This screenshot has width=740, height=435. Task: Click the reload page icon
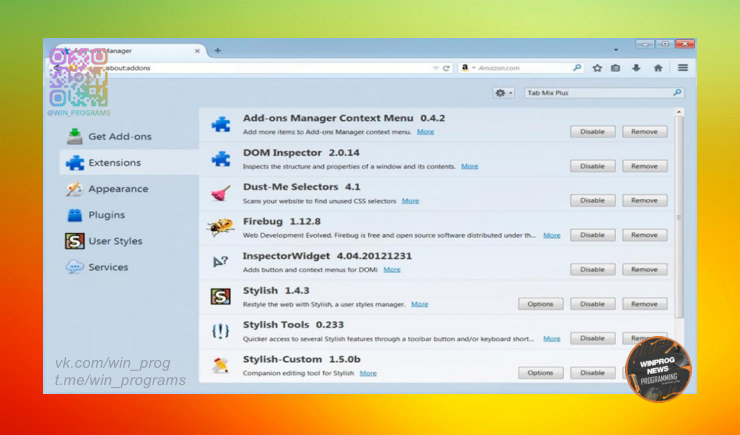(446, 68)
